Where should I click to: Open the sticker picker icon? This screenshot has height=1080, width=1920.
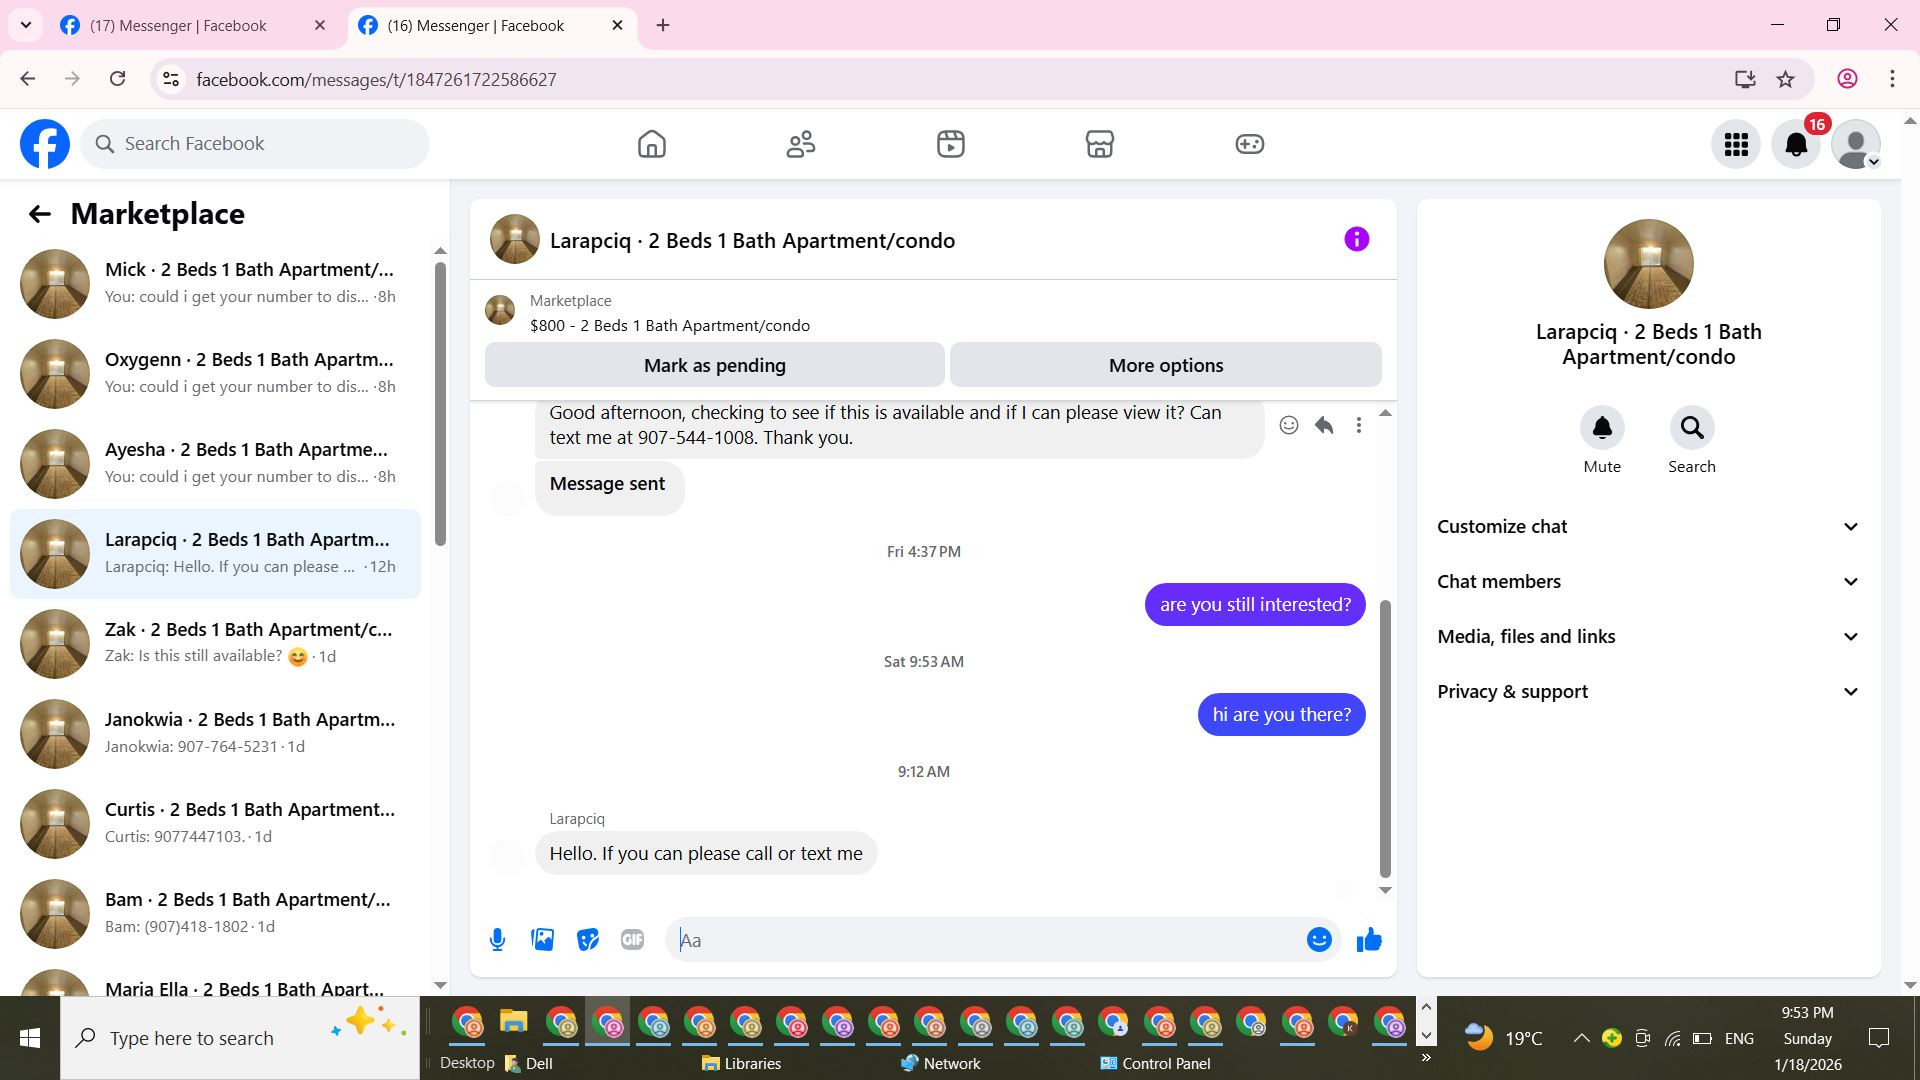[x=587, y=940]
